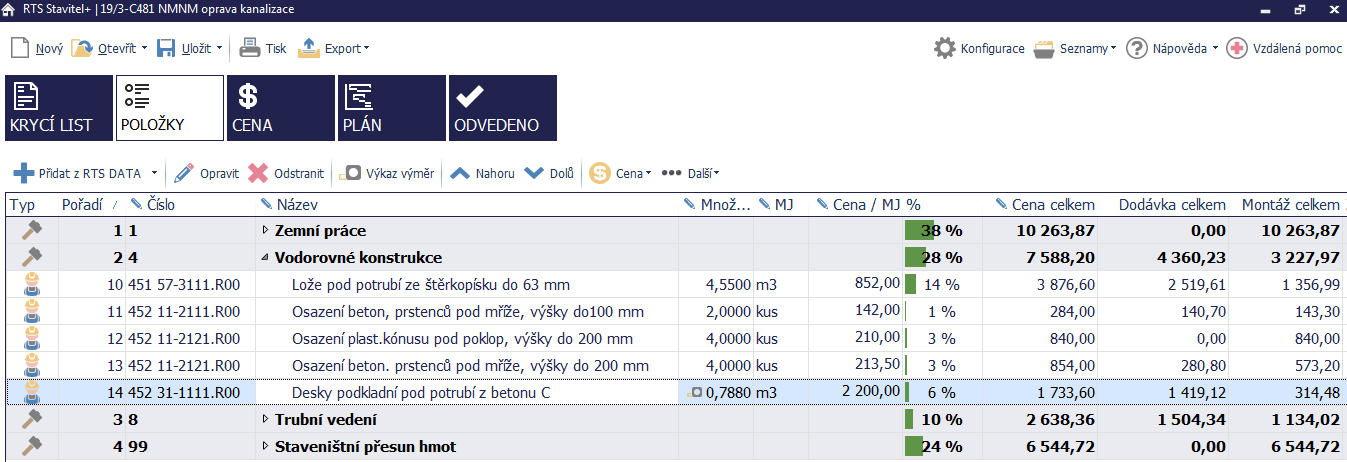Move item up with Nahoru arrow
The width and height of the screenshot is (1347, 462).
tap(460, 173)
